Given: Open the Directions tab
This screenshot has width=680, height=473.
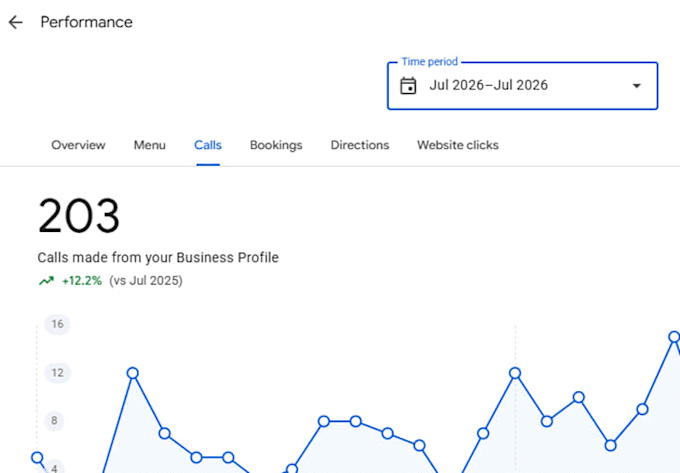Looking at the screenshot, I should point(360,145).
